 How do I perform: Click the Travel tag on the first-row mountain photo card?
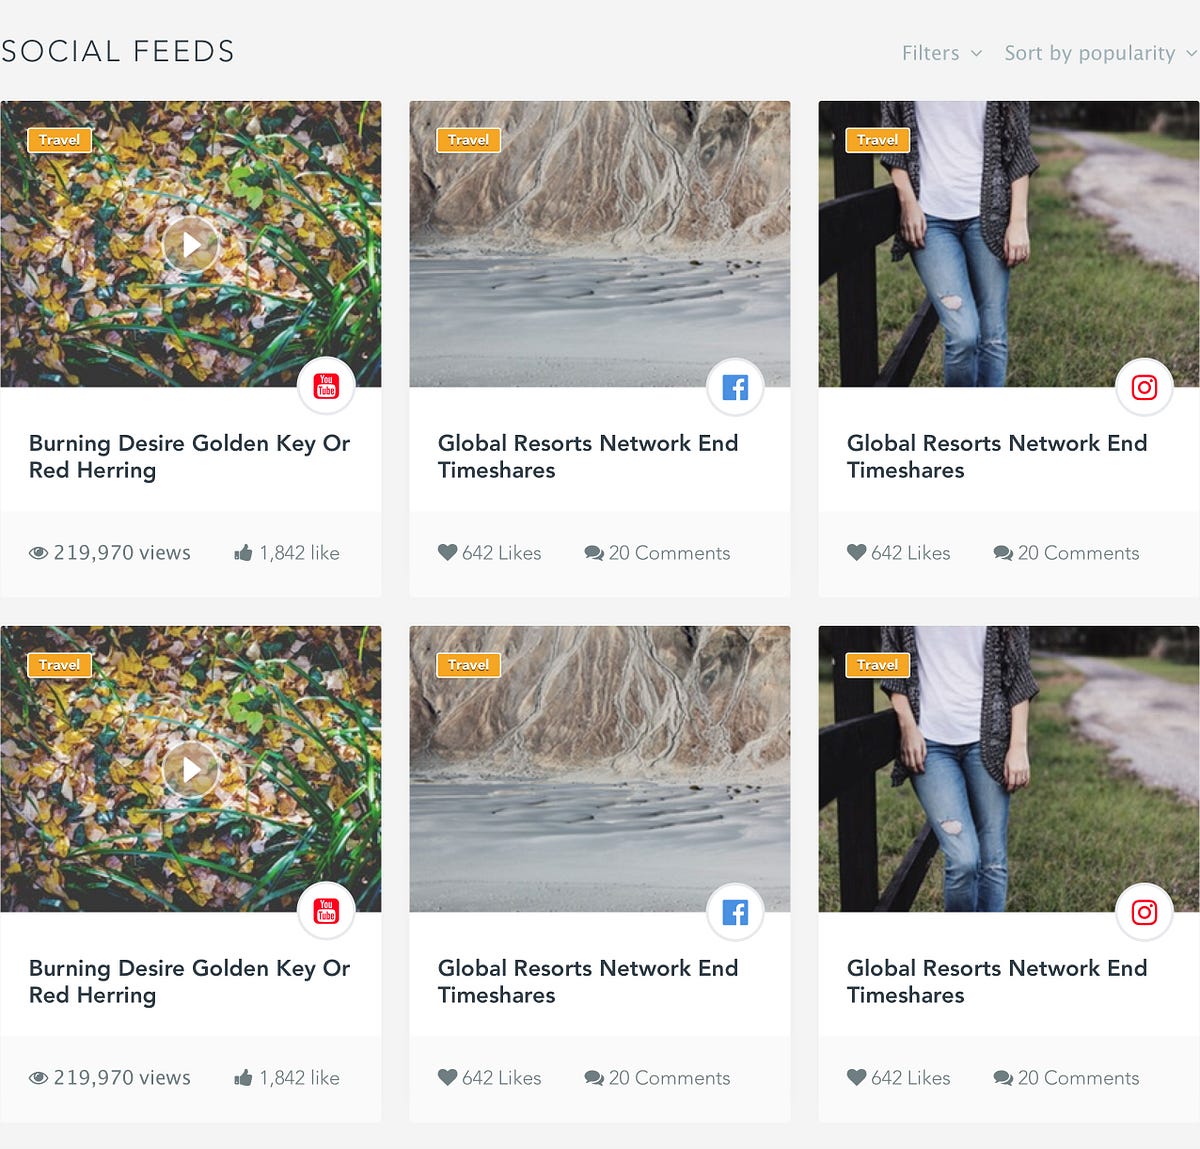pos(469,140)
